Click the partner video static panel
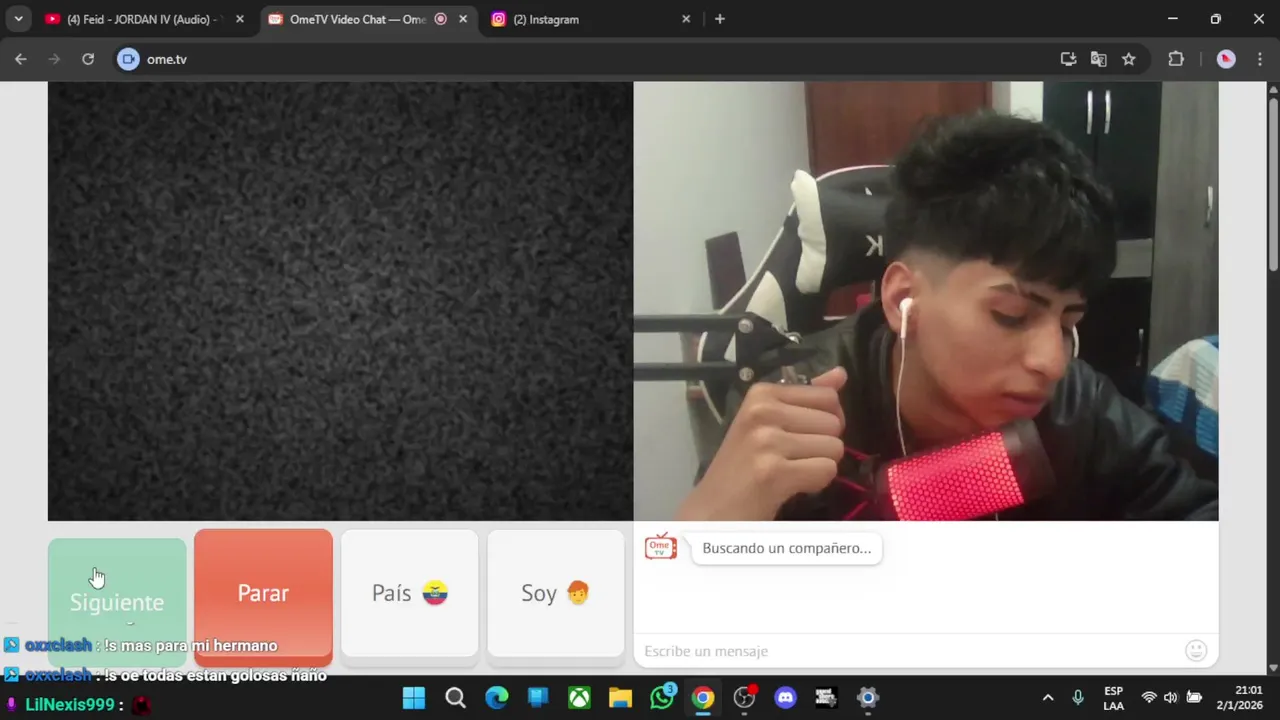This screenshot has width=1280, height=720. point(340,301)
